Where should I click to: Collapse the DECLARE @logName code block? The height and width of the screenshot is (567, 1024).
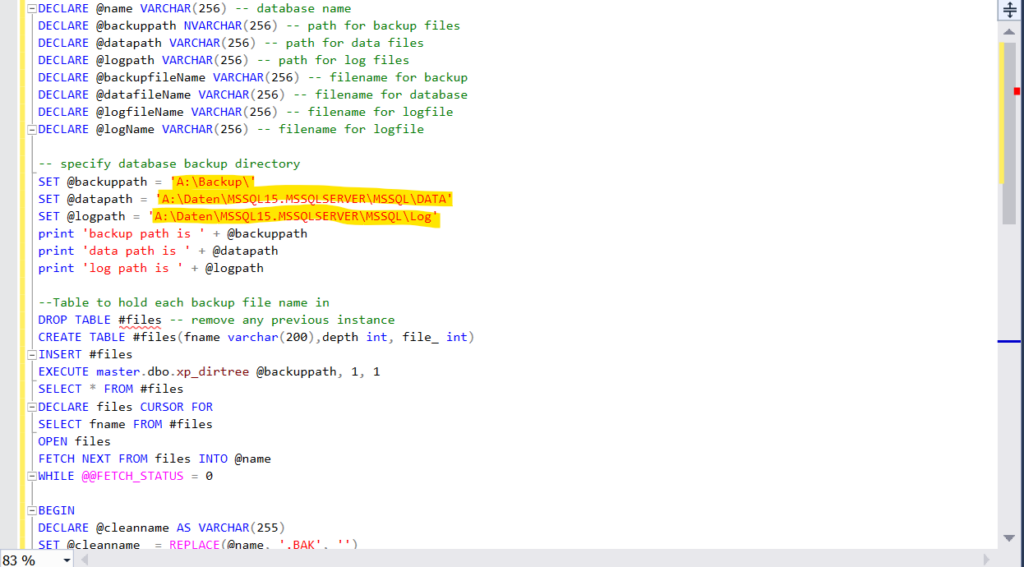pos(31,129)
